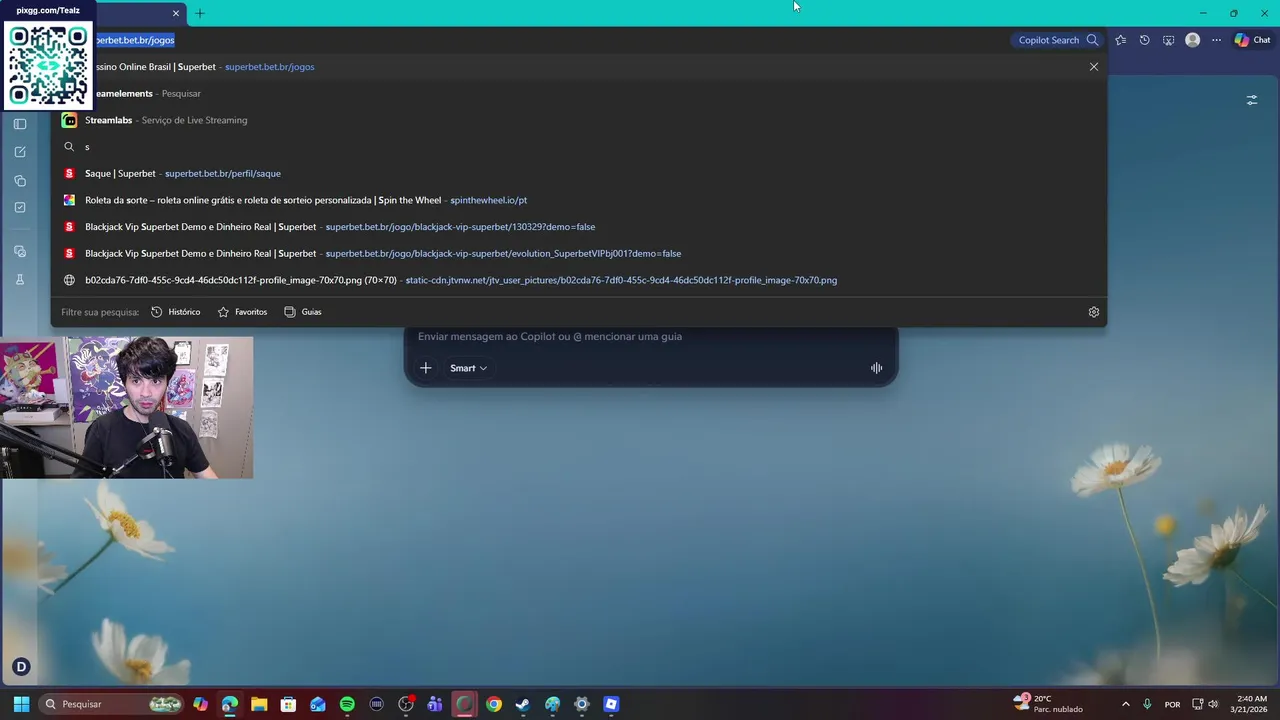
Task: Filter suggestions by Histórico
Action: [175, 312]
